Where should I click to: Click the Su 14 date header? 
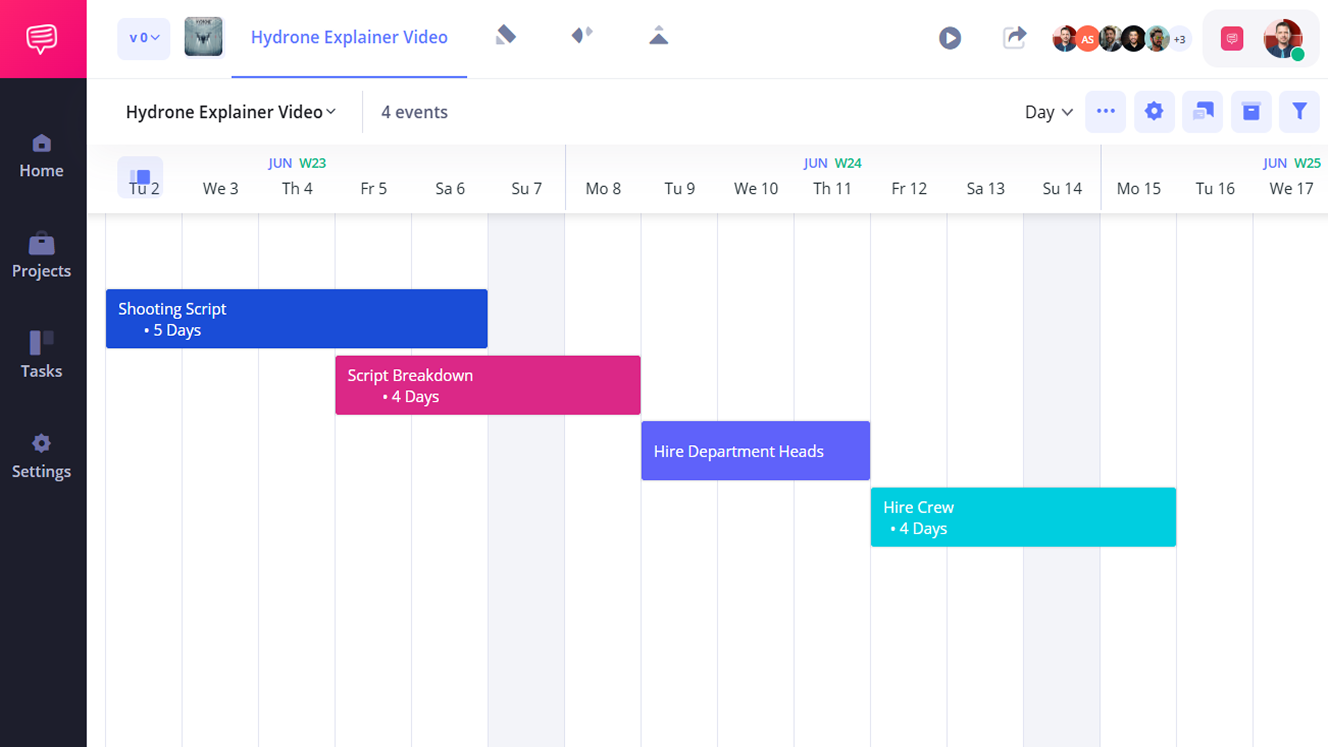pos(1062,188)
